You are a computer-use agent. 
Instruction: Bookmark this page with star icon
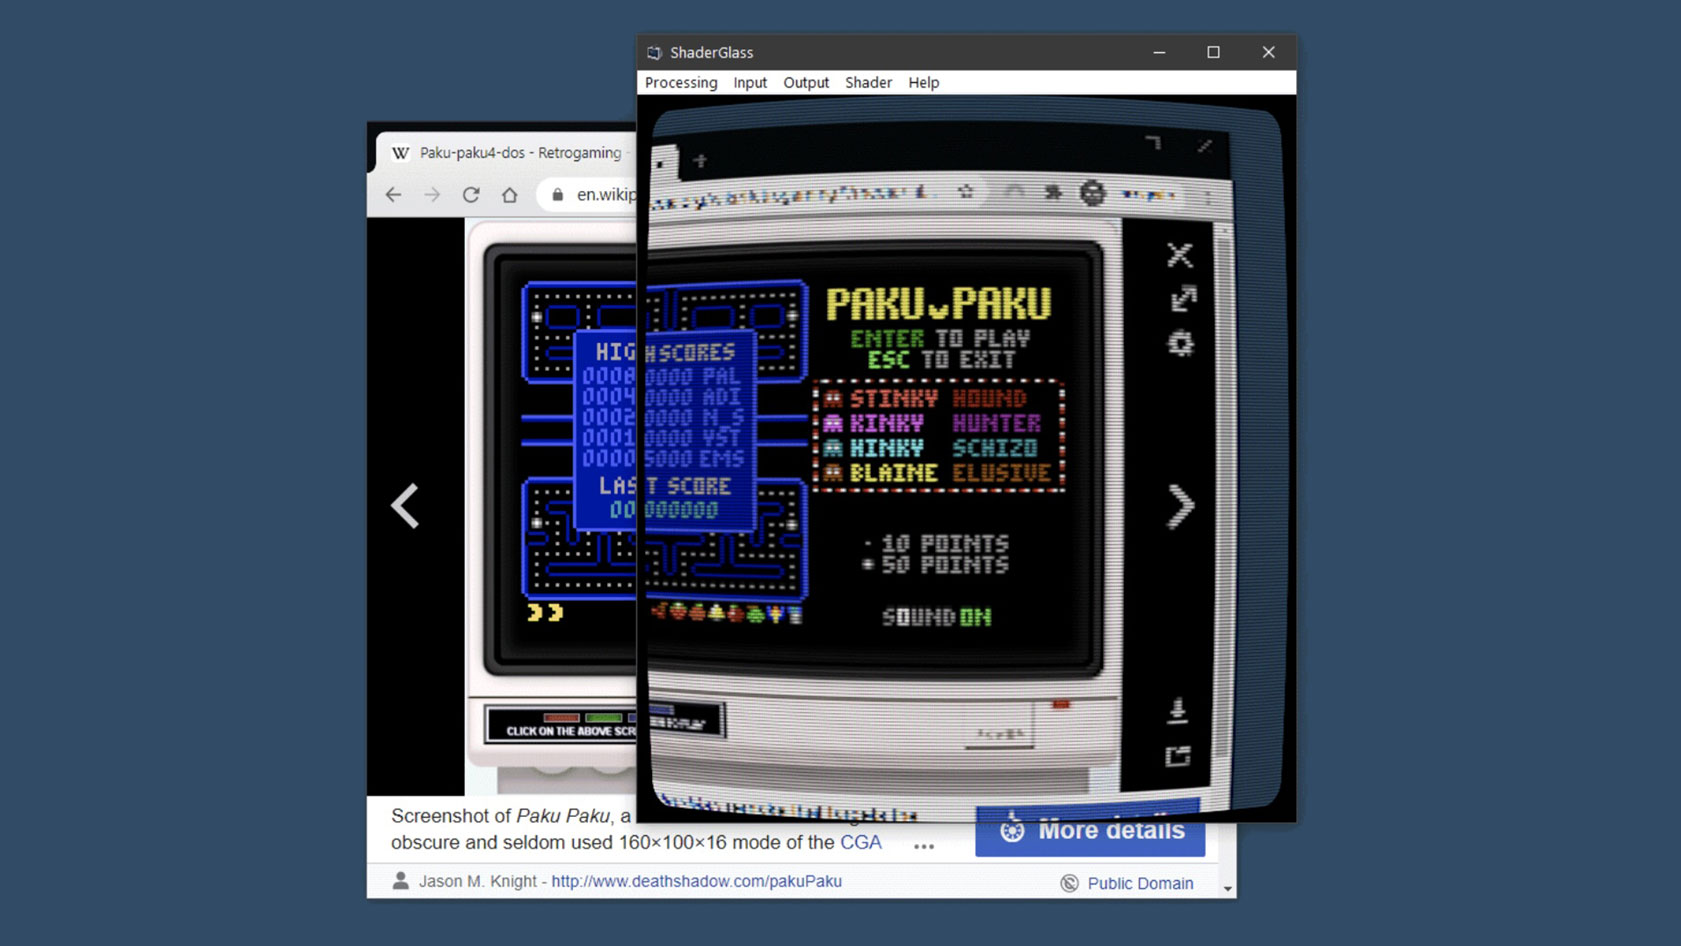[965, 192]
